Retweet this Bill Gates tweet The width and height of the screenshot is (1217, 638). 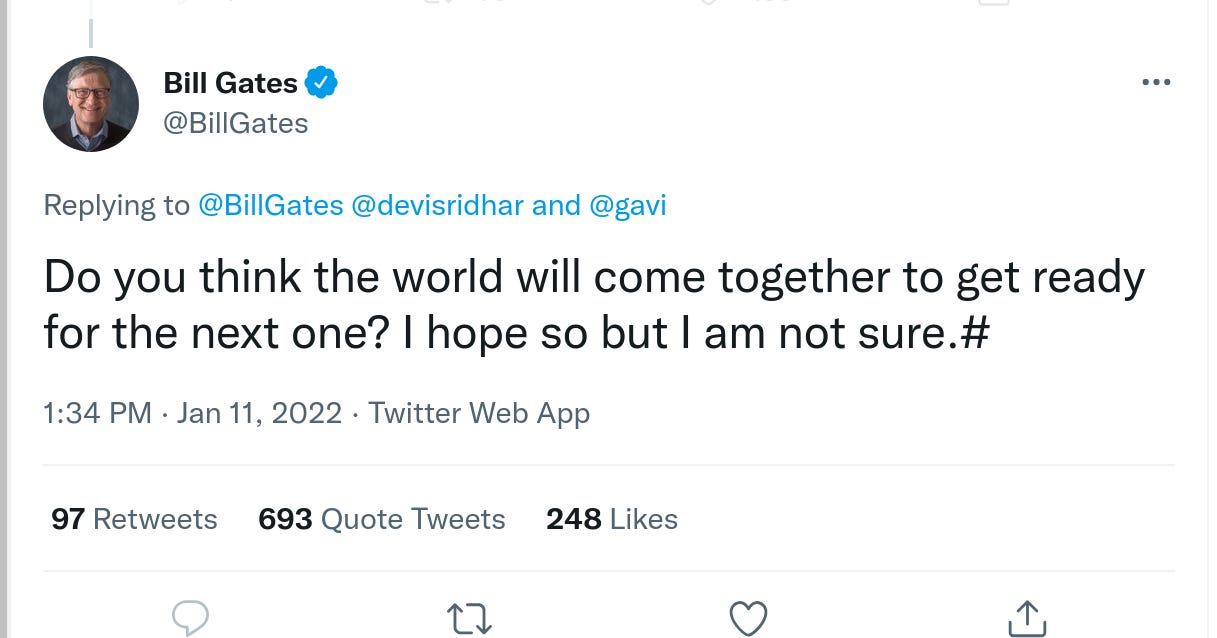point(468,618)
